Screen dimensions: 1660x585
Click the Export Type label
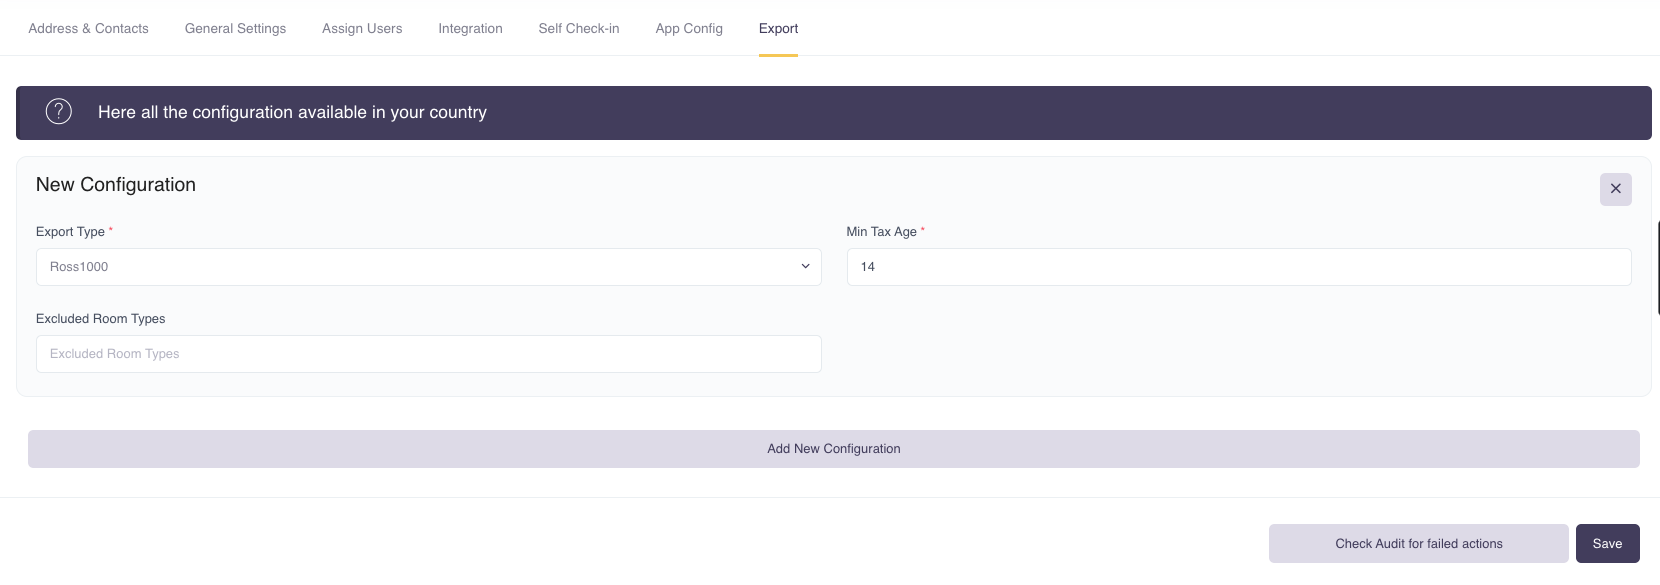(70, 231)
